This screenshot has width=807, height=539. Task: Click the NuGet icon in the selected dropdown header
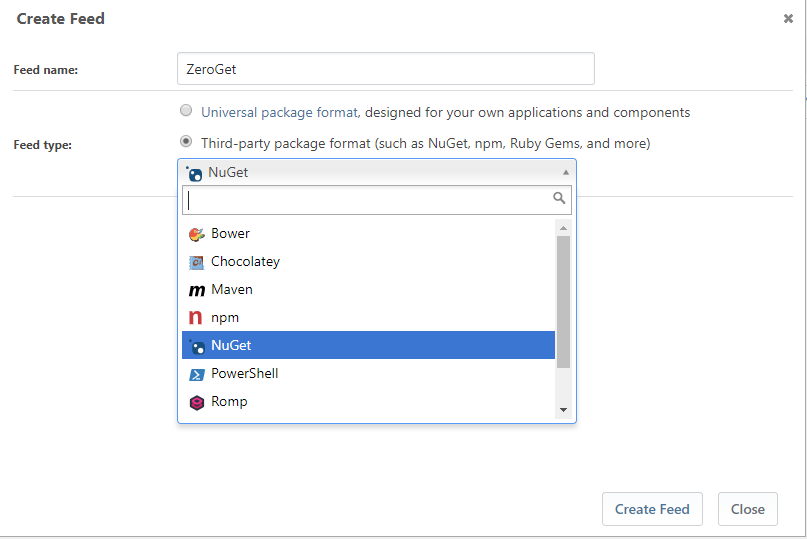coord(194,173)
